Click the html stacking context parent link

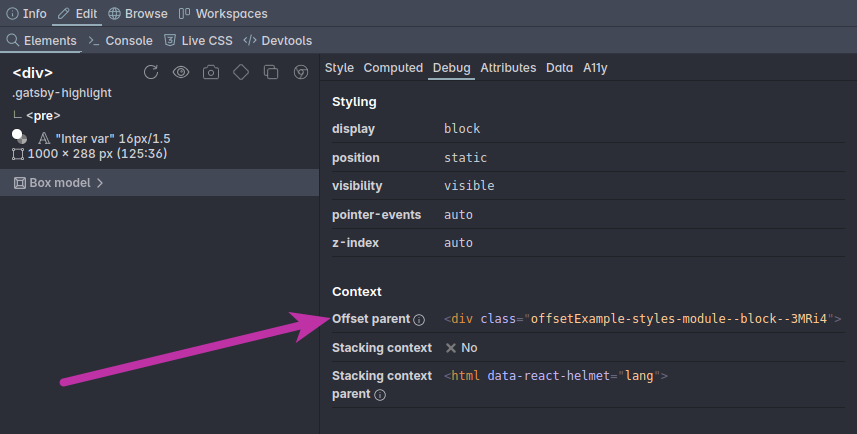tap(556, 376)
